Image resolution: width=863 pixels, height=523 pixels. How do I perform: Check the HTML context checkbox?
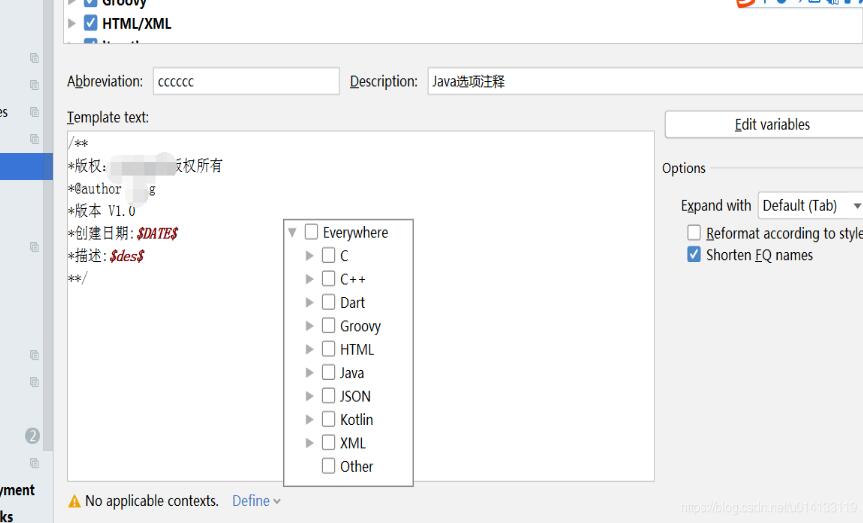329,349
